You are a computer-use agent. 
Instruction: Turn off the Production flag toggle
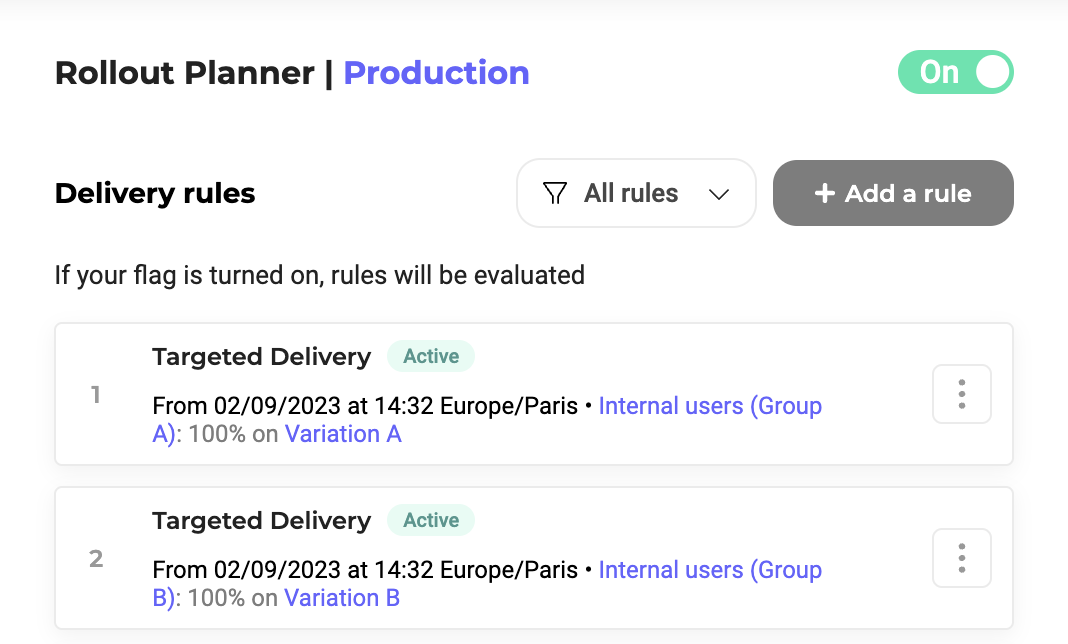pyautogui.click(x=955, y=73)
